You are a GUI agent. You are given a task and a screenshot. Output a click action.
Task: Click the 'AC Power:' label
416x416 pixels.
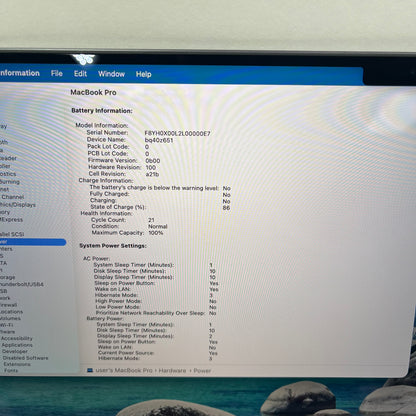coord(97,258)
